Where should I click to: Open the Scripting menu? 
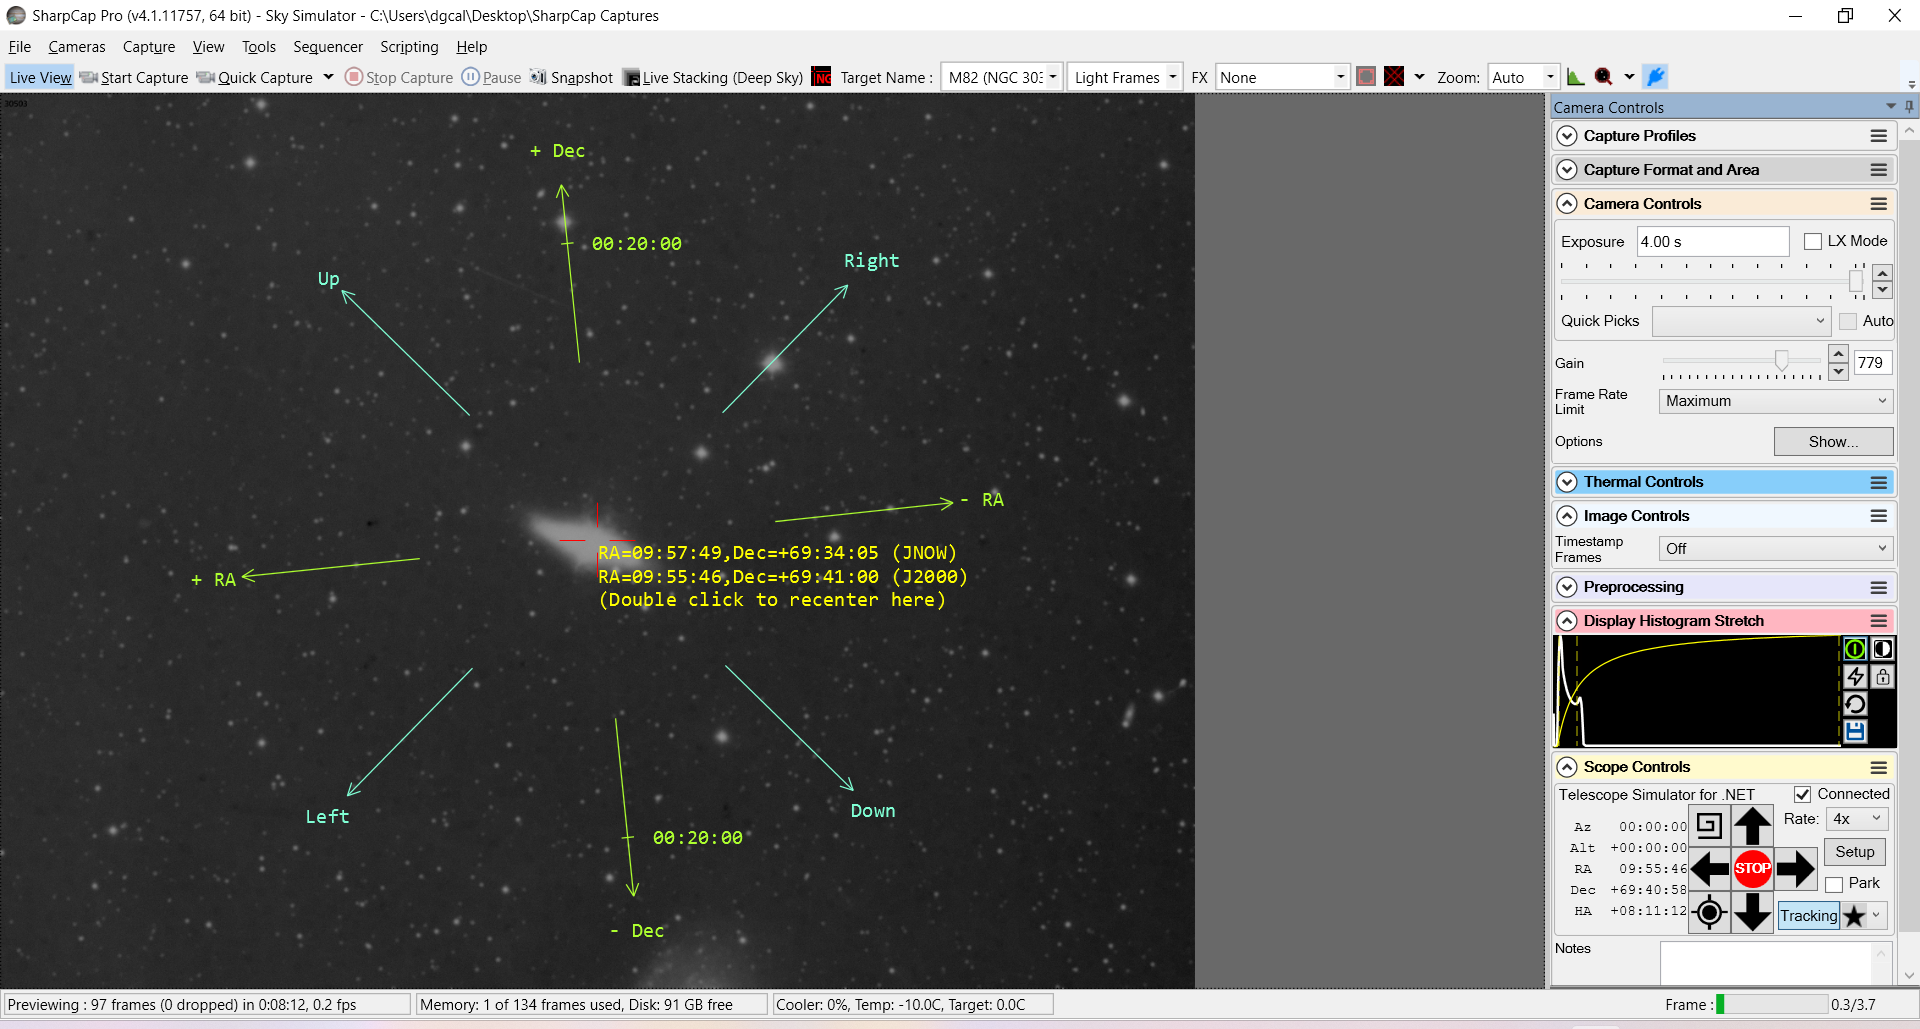pyautogui.click(x=409, y=47)
